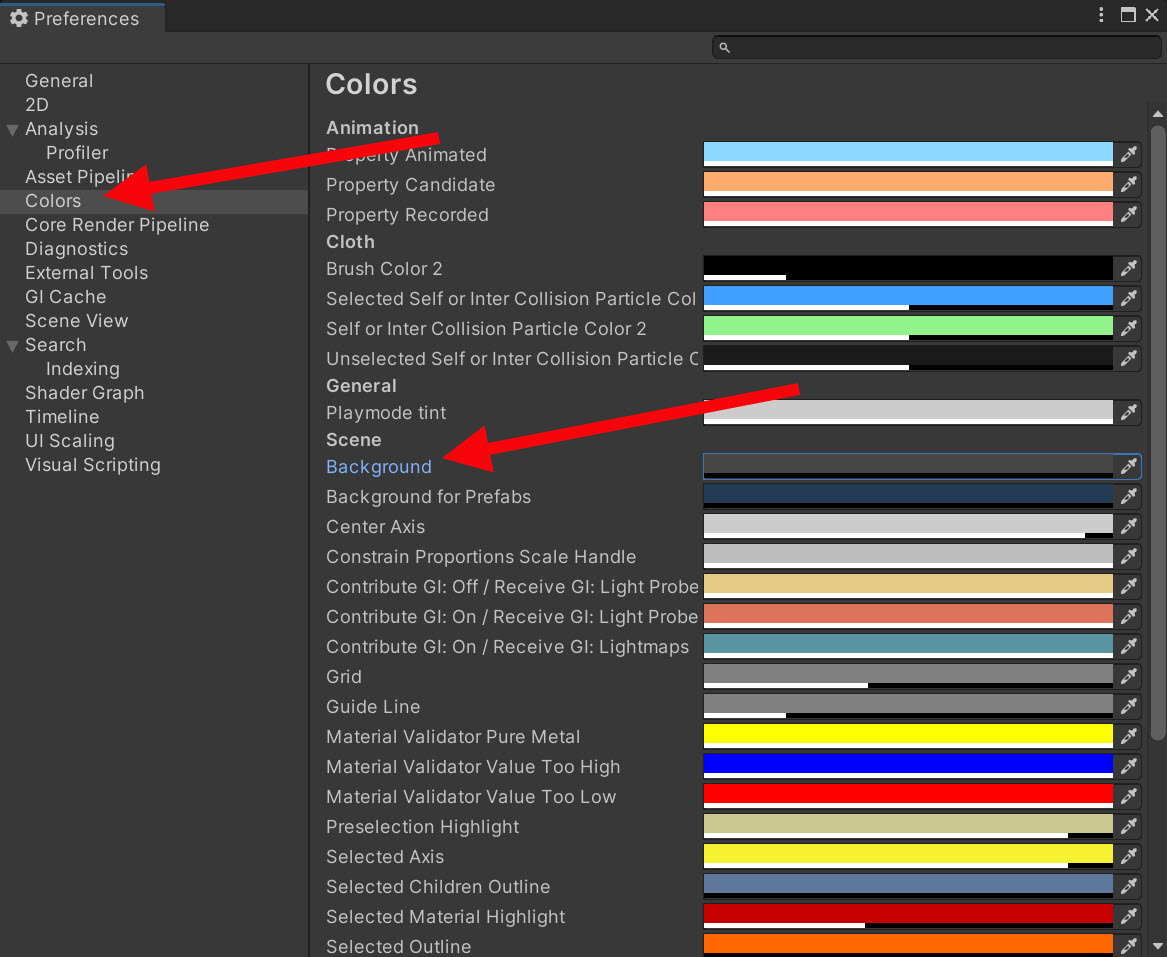1167x957 pixels.
Task: Click the eyedropper for Property Recorded
Action: point(1128,214)
